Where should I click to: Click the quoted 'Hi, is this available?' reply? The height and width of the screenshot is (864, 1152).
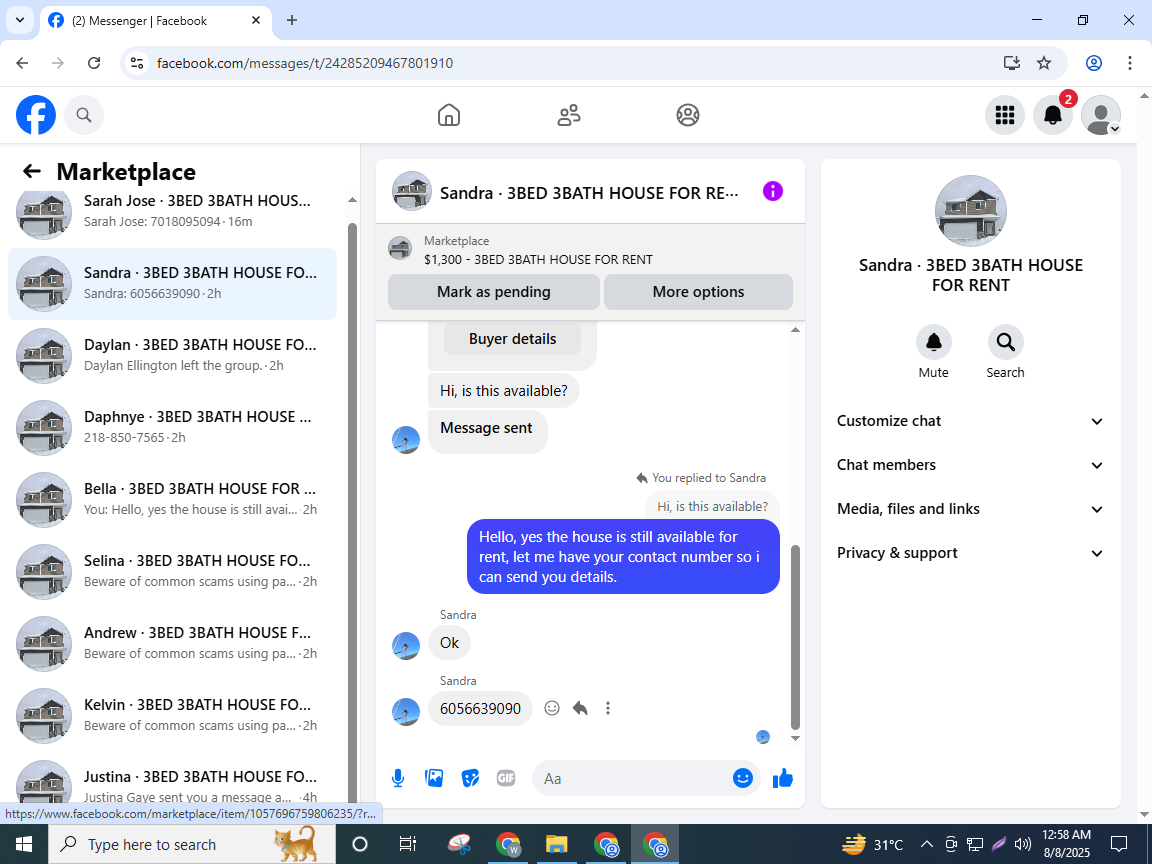712,506
